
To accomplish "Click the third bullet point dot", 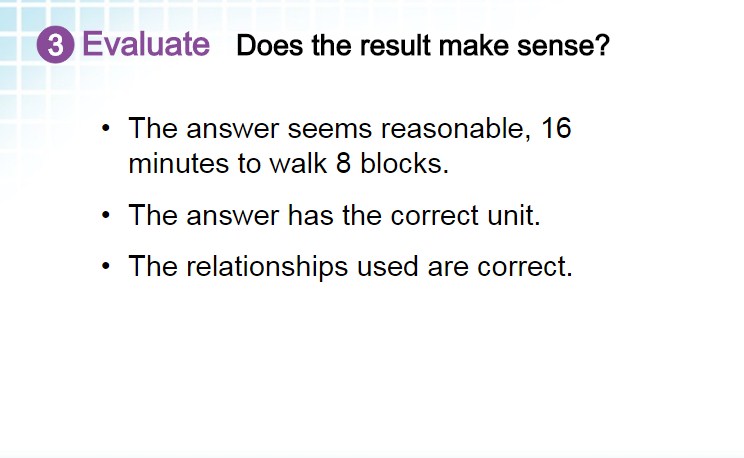I will pyautogui.click(x=105, y=266).
